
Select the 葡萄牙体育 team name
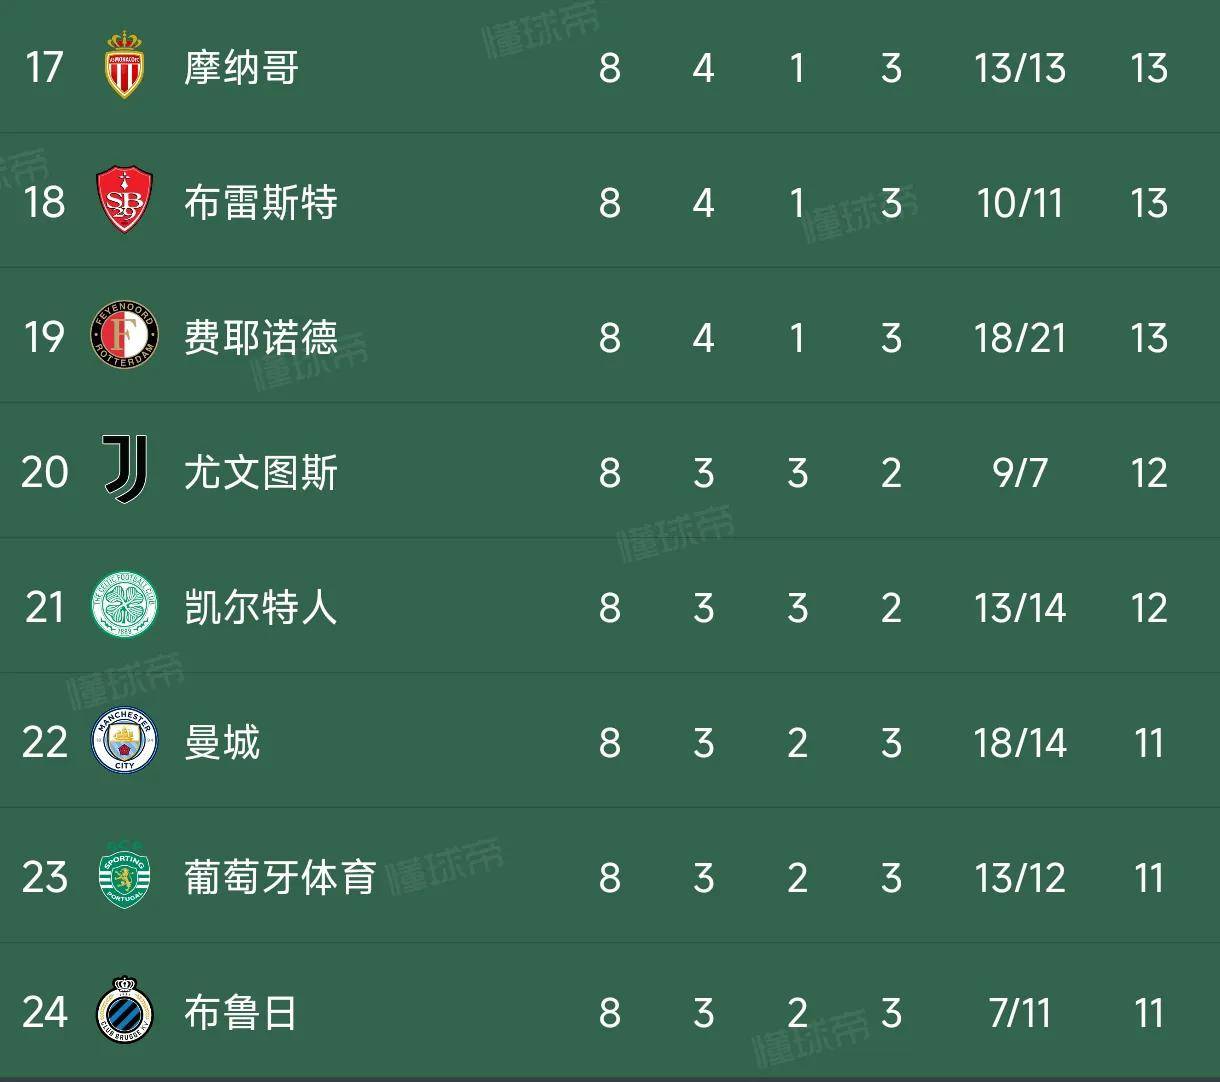click(280, 878)
